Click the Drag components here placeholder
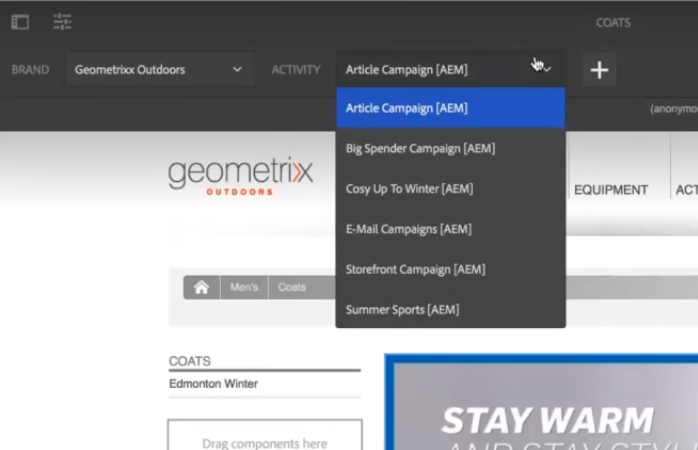The width and height of the screenshot is (698, 450). (264, 442)
